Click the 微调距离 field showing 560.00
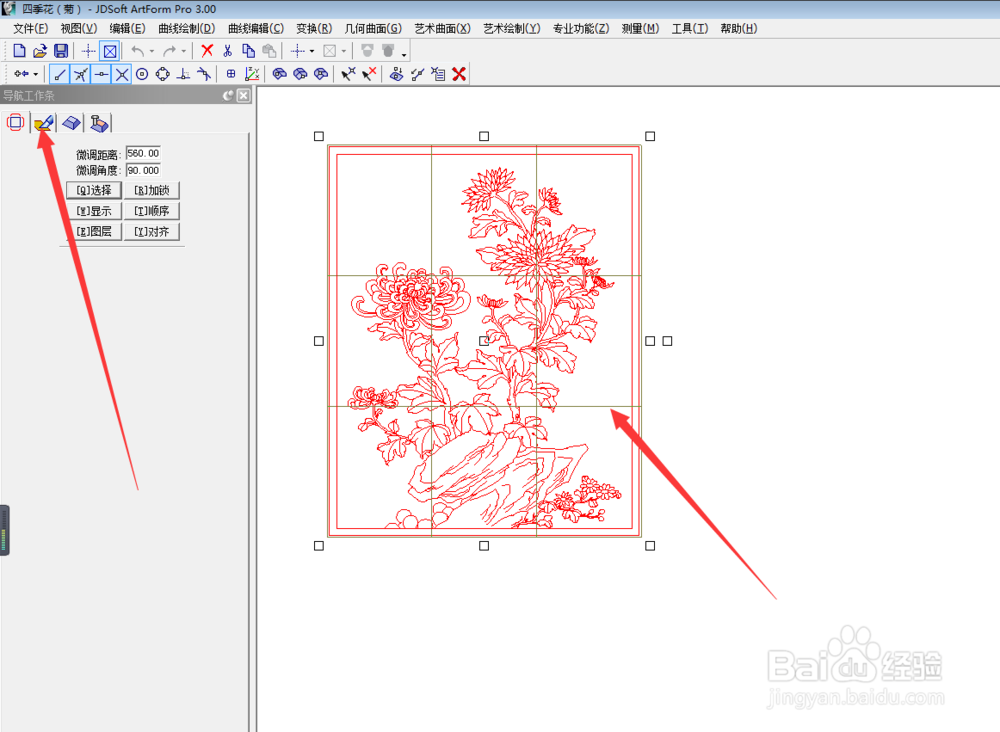This screenshot has height=732, width=1000. point(143,153)
